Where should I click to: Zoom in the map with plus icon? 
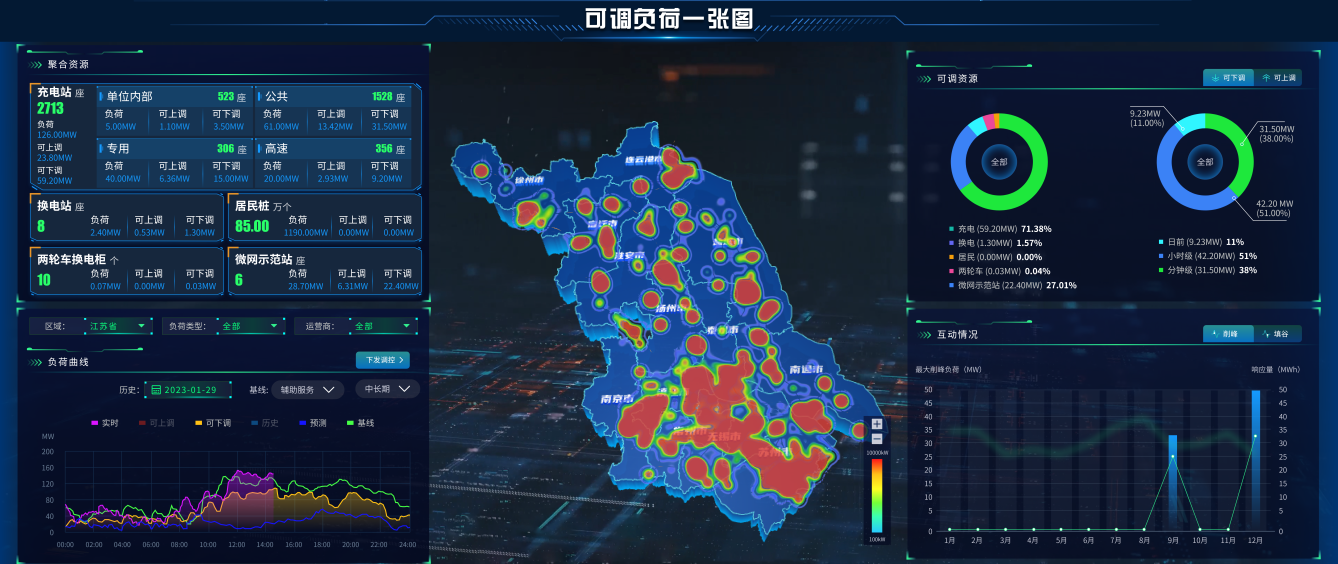pyautogui.click(x=877, y=424)
